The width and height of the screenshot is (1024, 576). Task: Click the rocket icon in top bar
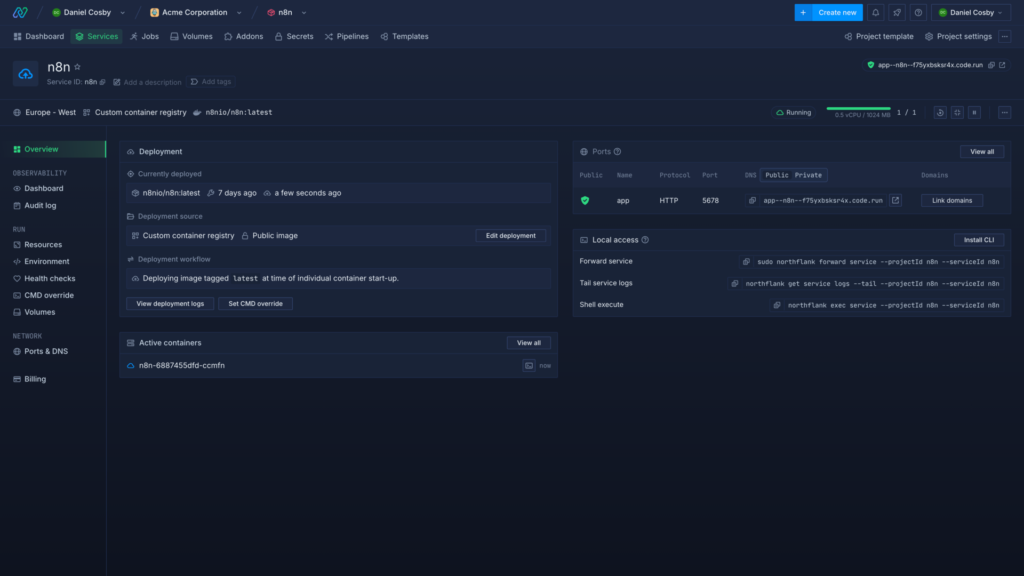897,13
